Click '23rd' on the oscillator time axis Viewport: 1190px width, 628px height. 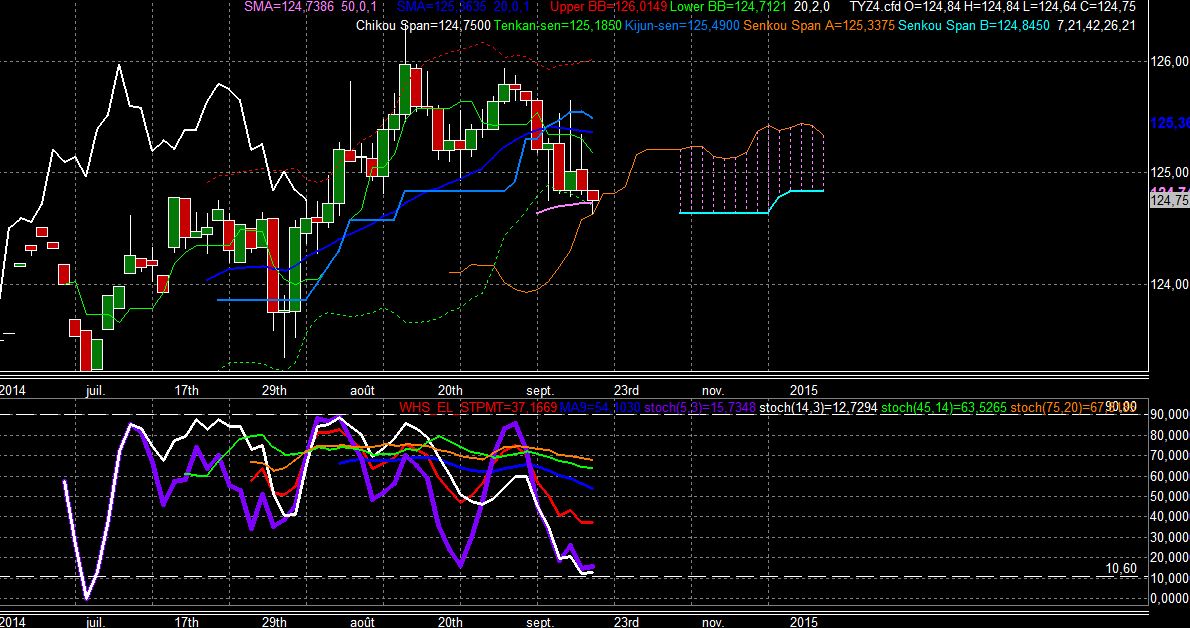pos(626,622)
